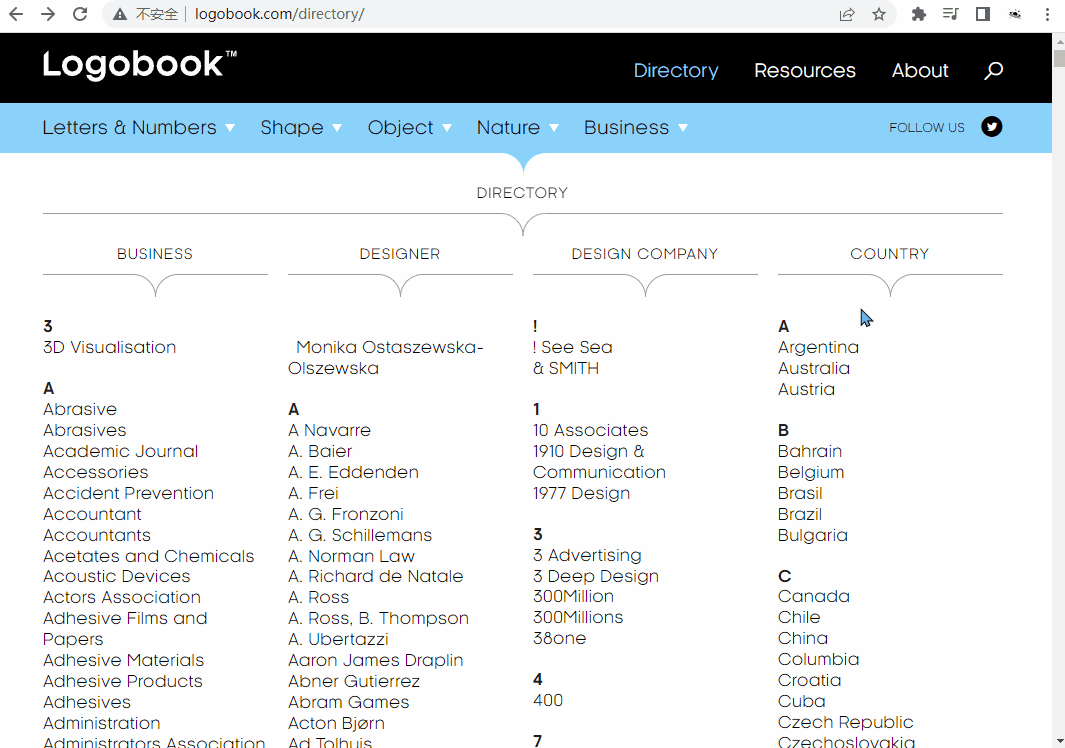Open the Directory nav item
The height and width of the screenshot is (748, 1065).
tap(676, 71)
